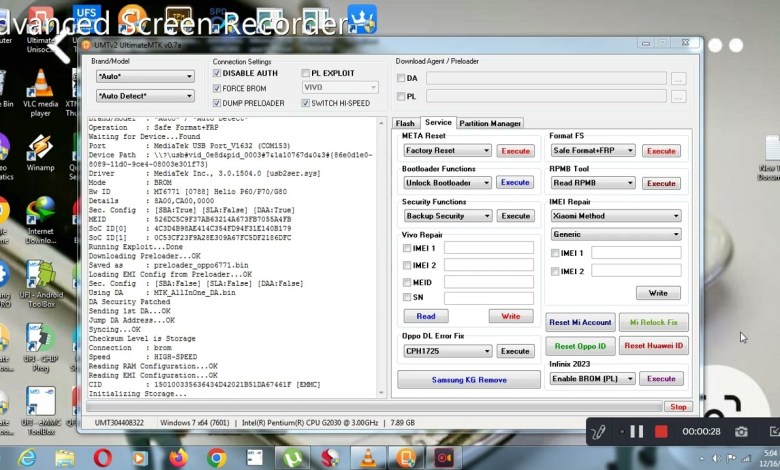780x470 pixels.
Task: Open VLC media player desktop shortcut
Action: 40,85
